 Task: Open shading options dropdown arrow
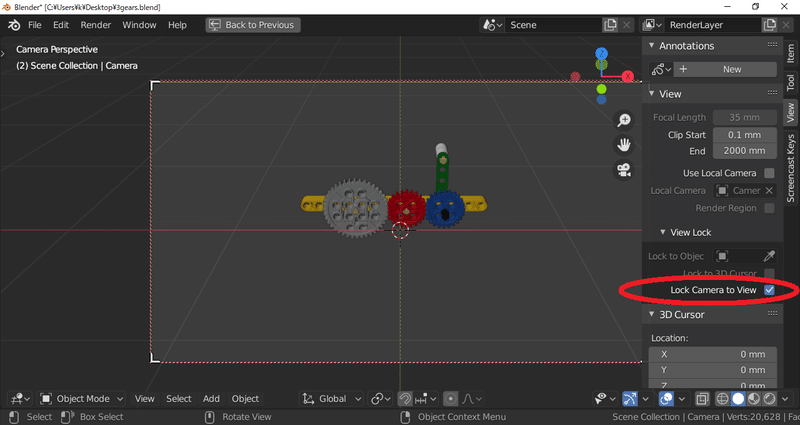point(785,399)
